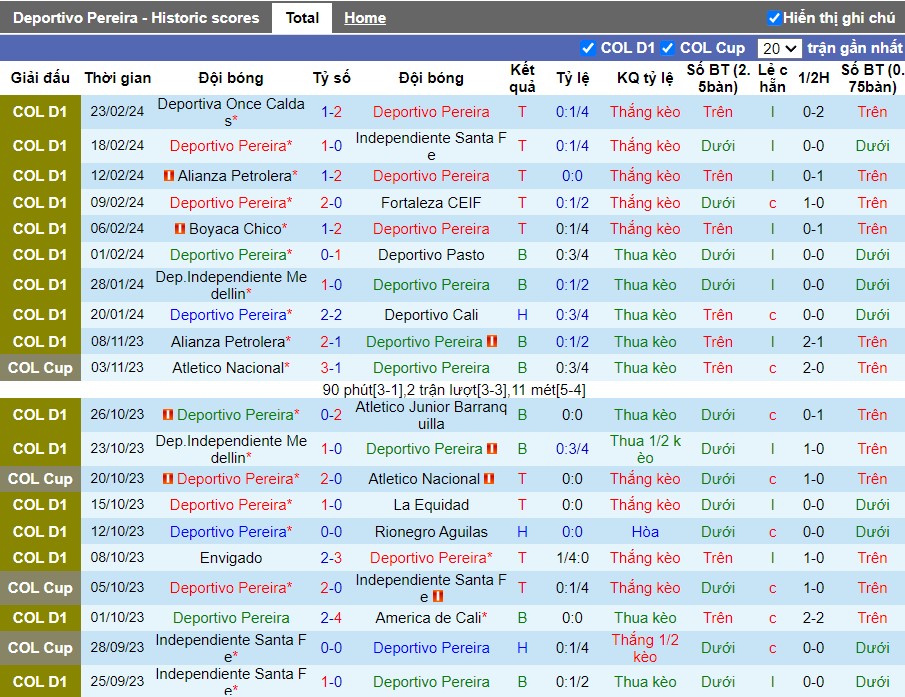Click Fortaleza CEIF team name

coord(431,203)
